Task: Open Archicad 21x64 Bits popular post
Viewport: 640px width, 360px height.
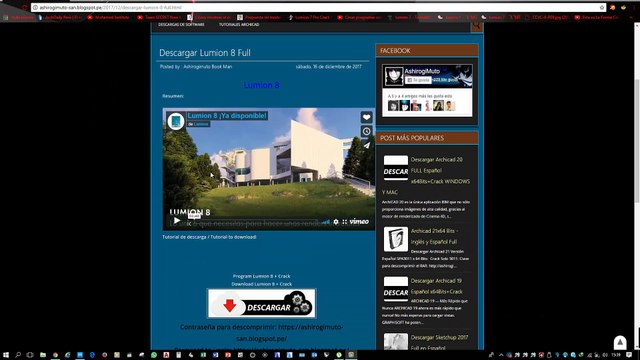Action: coord(434,236)
